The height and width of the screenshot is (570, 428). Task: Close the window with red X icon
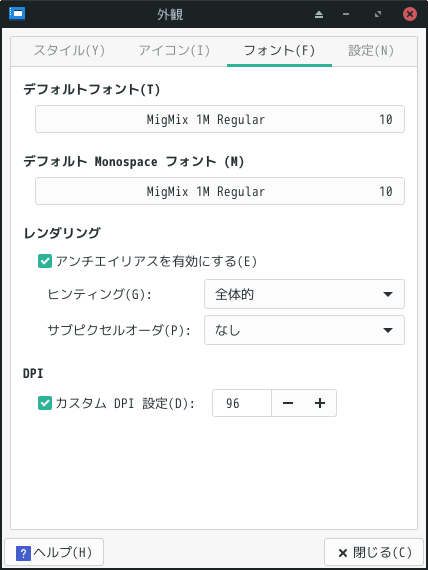pyautogui.click(x=410, y=14)
